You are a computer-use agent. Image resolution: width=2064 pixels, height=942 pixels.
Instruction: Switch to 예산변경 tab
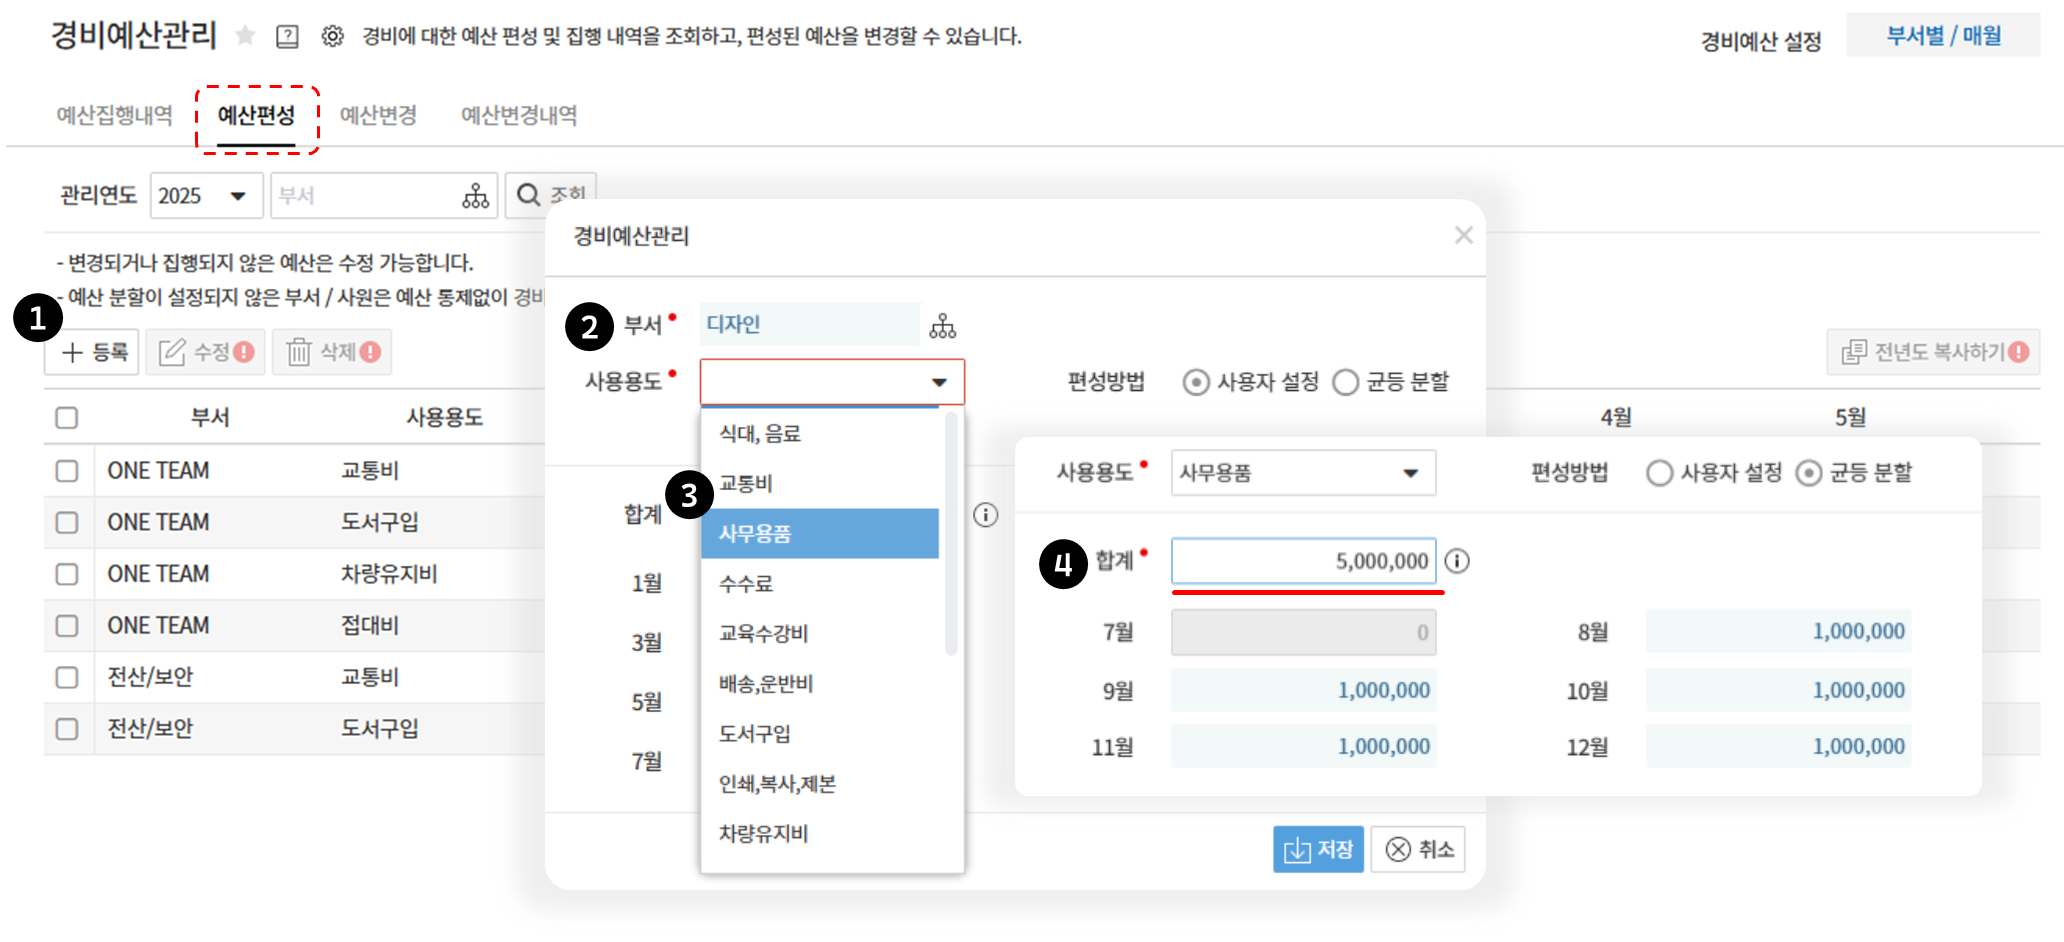pyautogui.click(x=378, y=116)
